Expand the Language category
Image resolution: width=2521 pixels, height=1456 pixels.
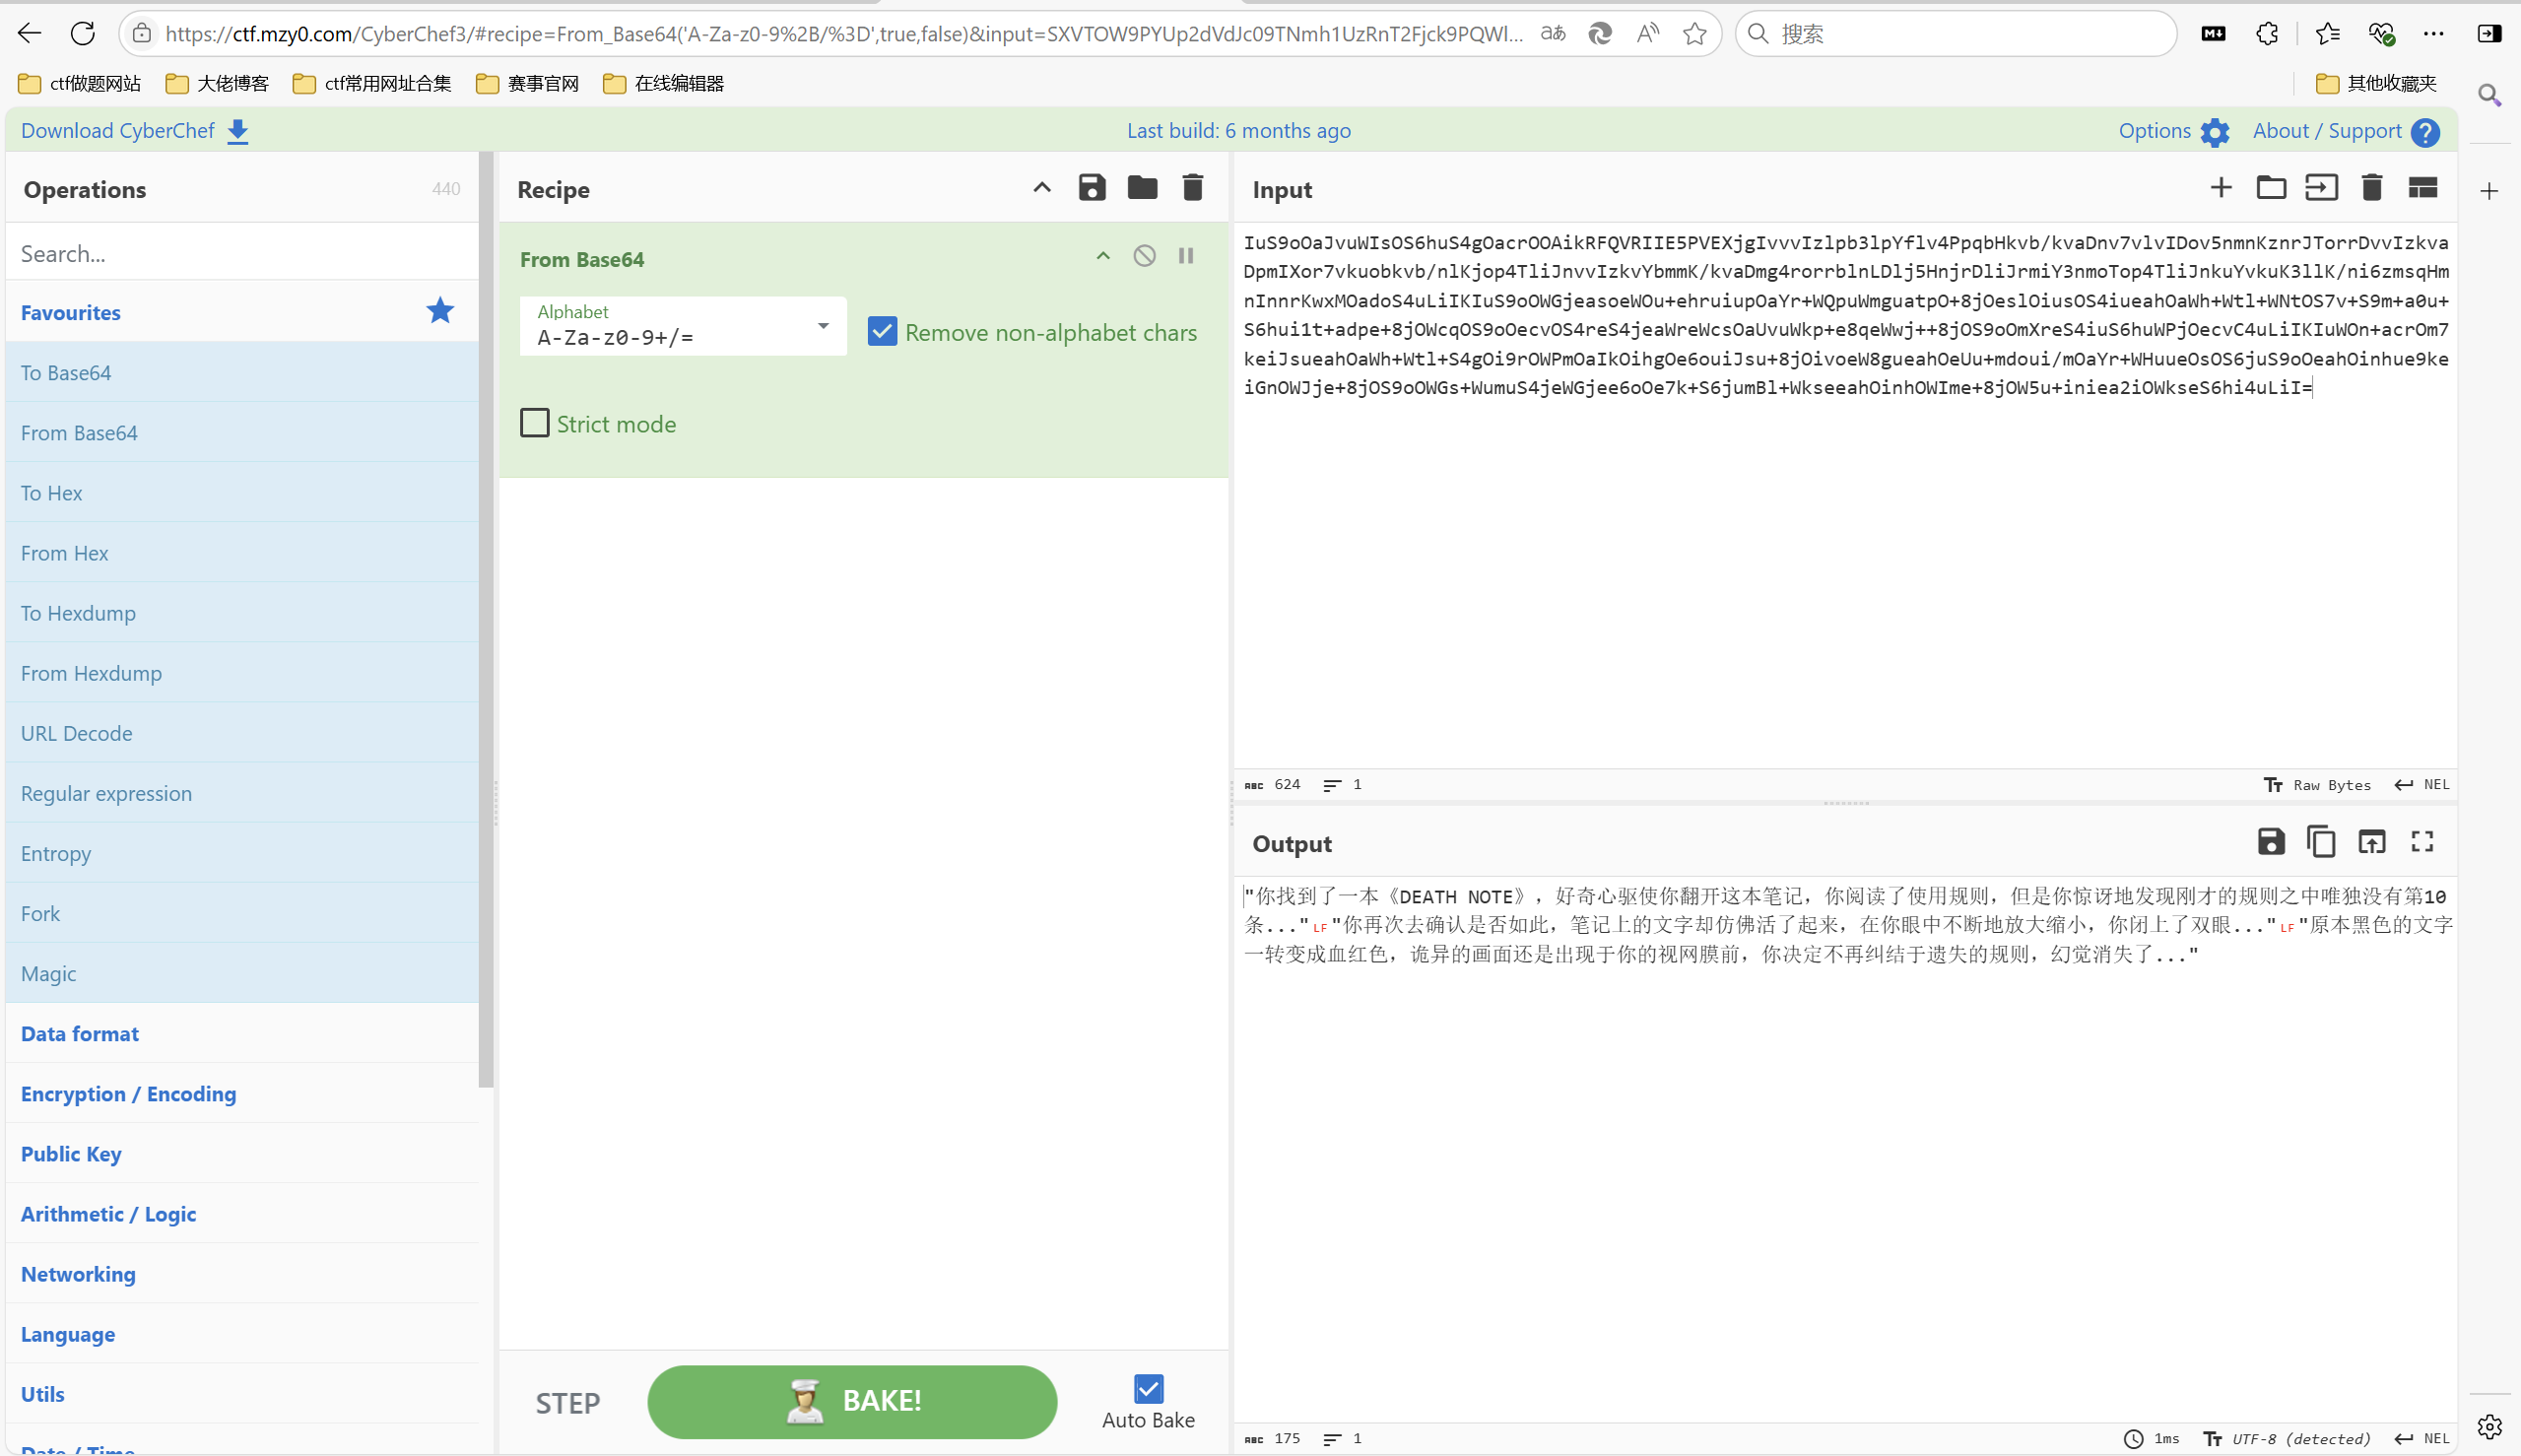tap(68, 1333)
